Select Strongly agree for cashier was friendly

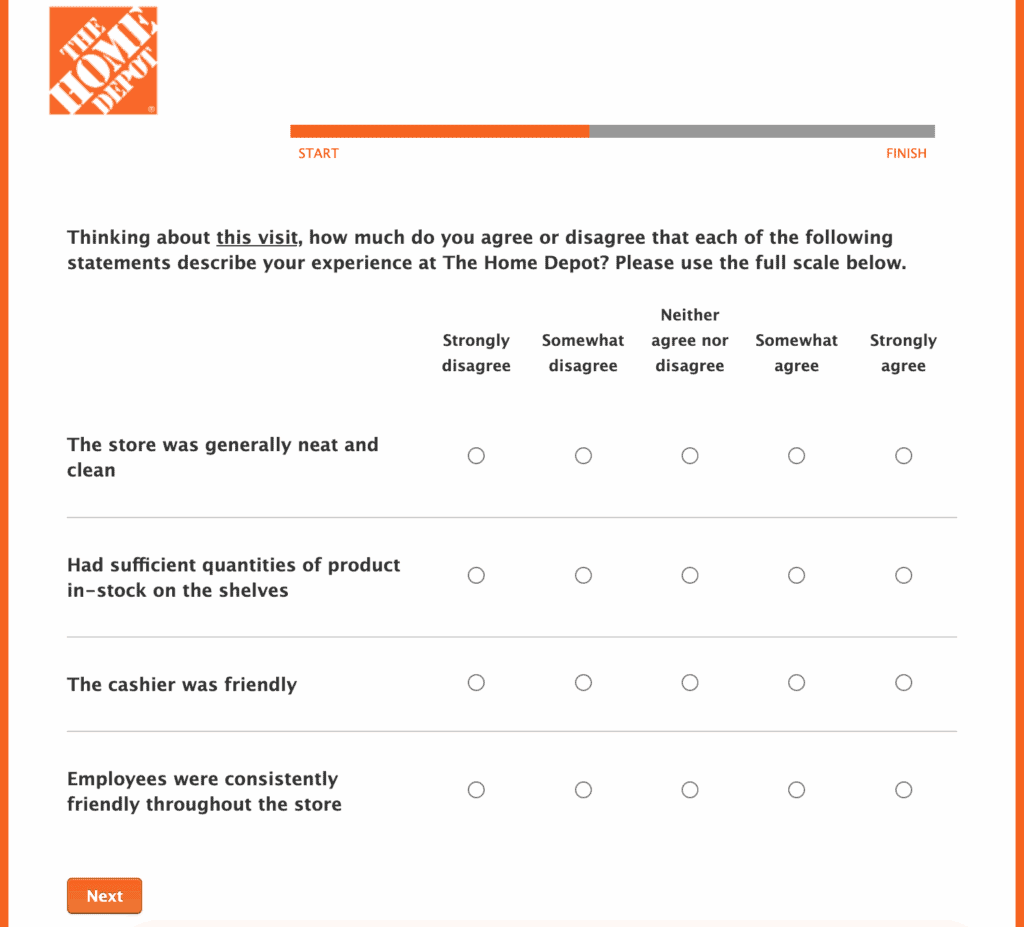(903, 683)
